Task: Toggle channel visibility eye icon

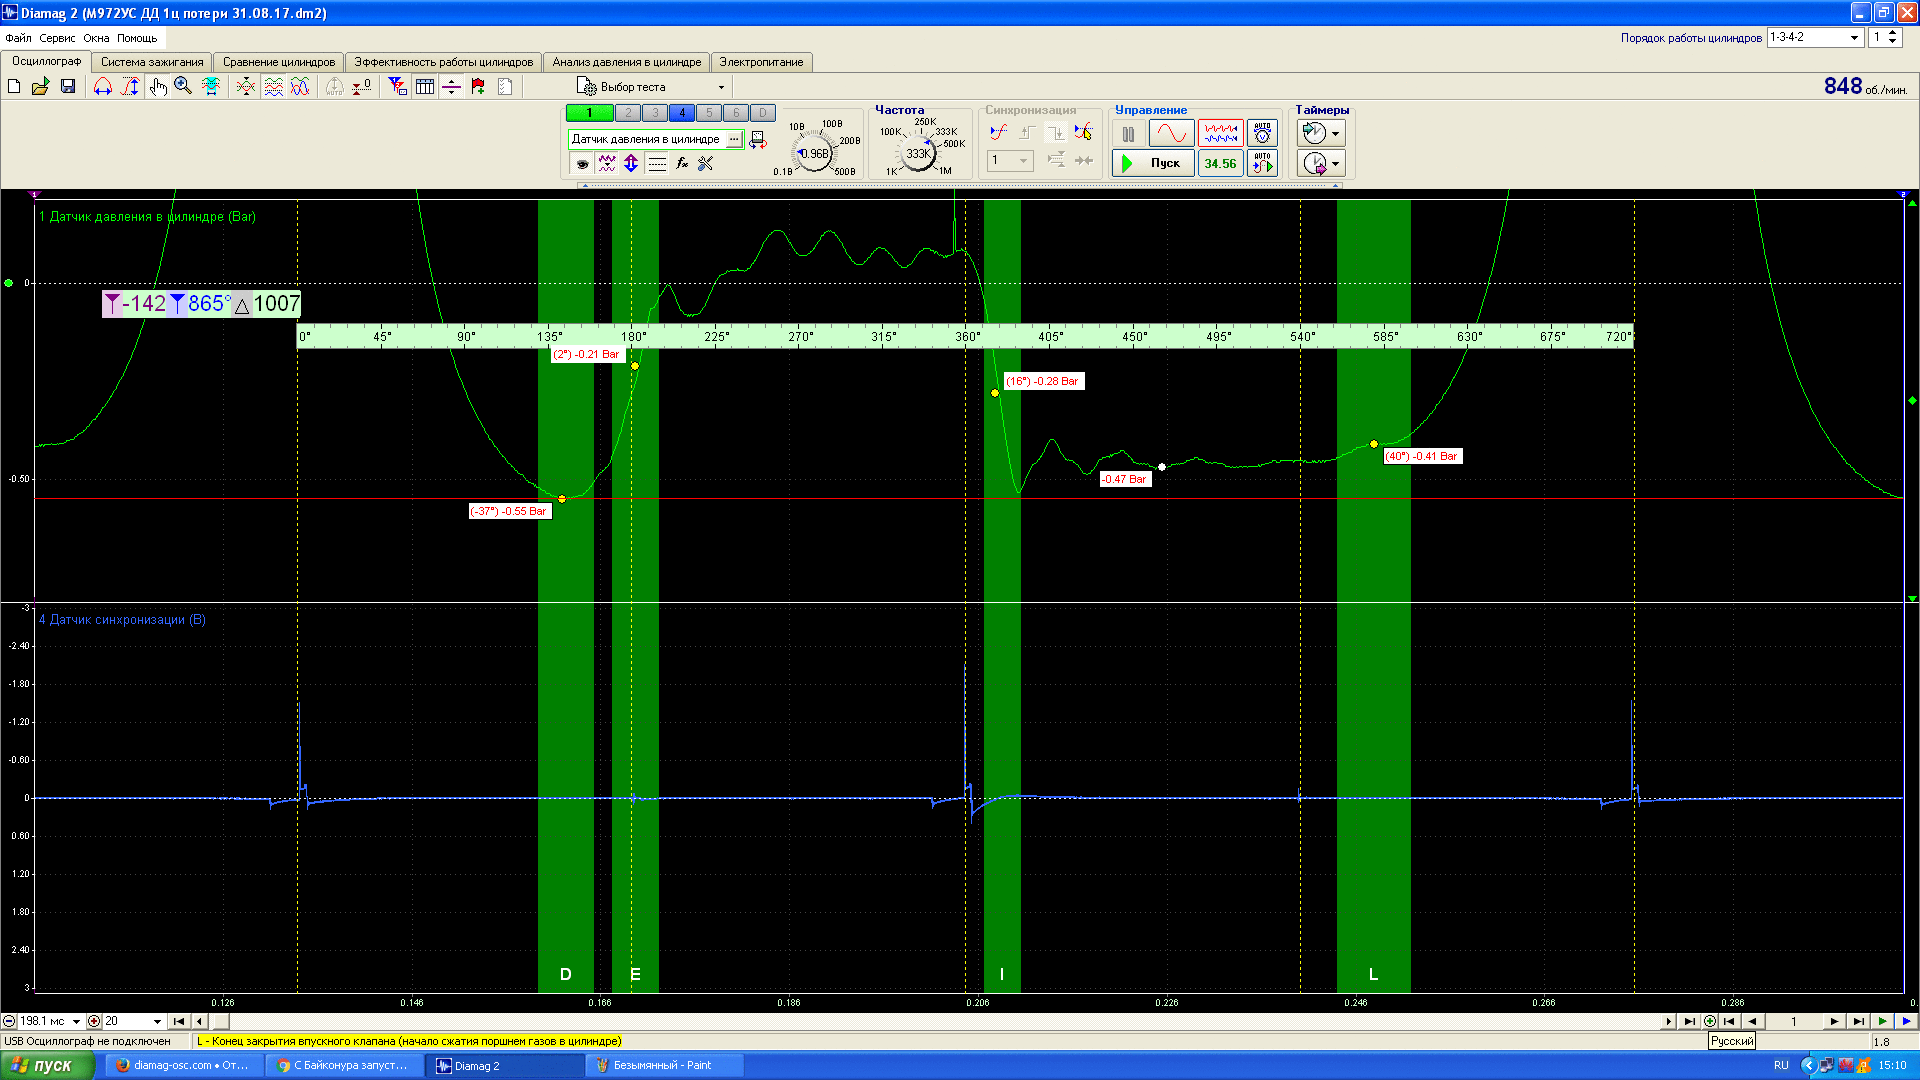Action: (582, 164)
